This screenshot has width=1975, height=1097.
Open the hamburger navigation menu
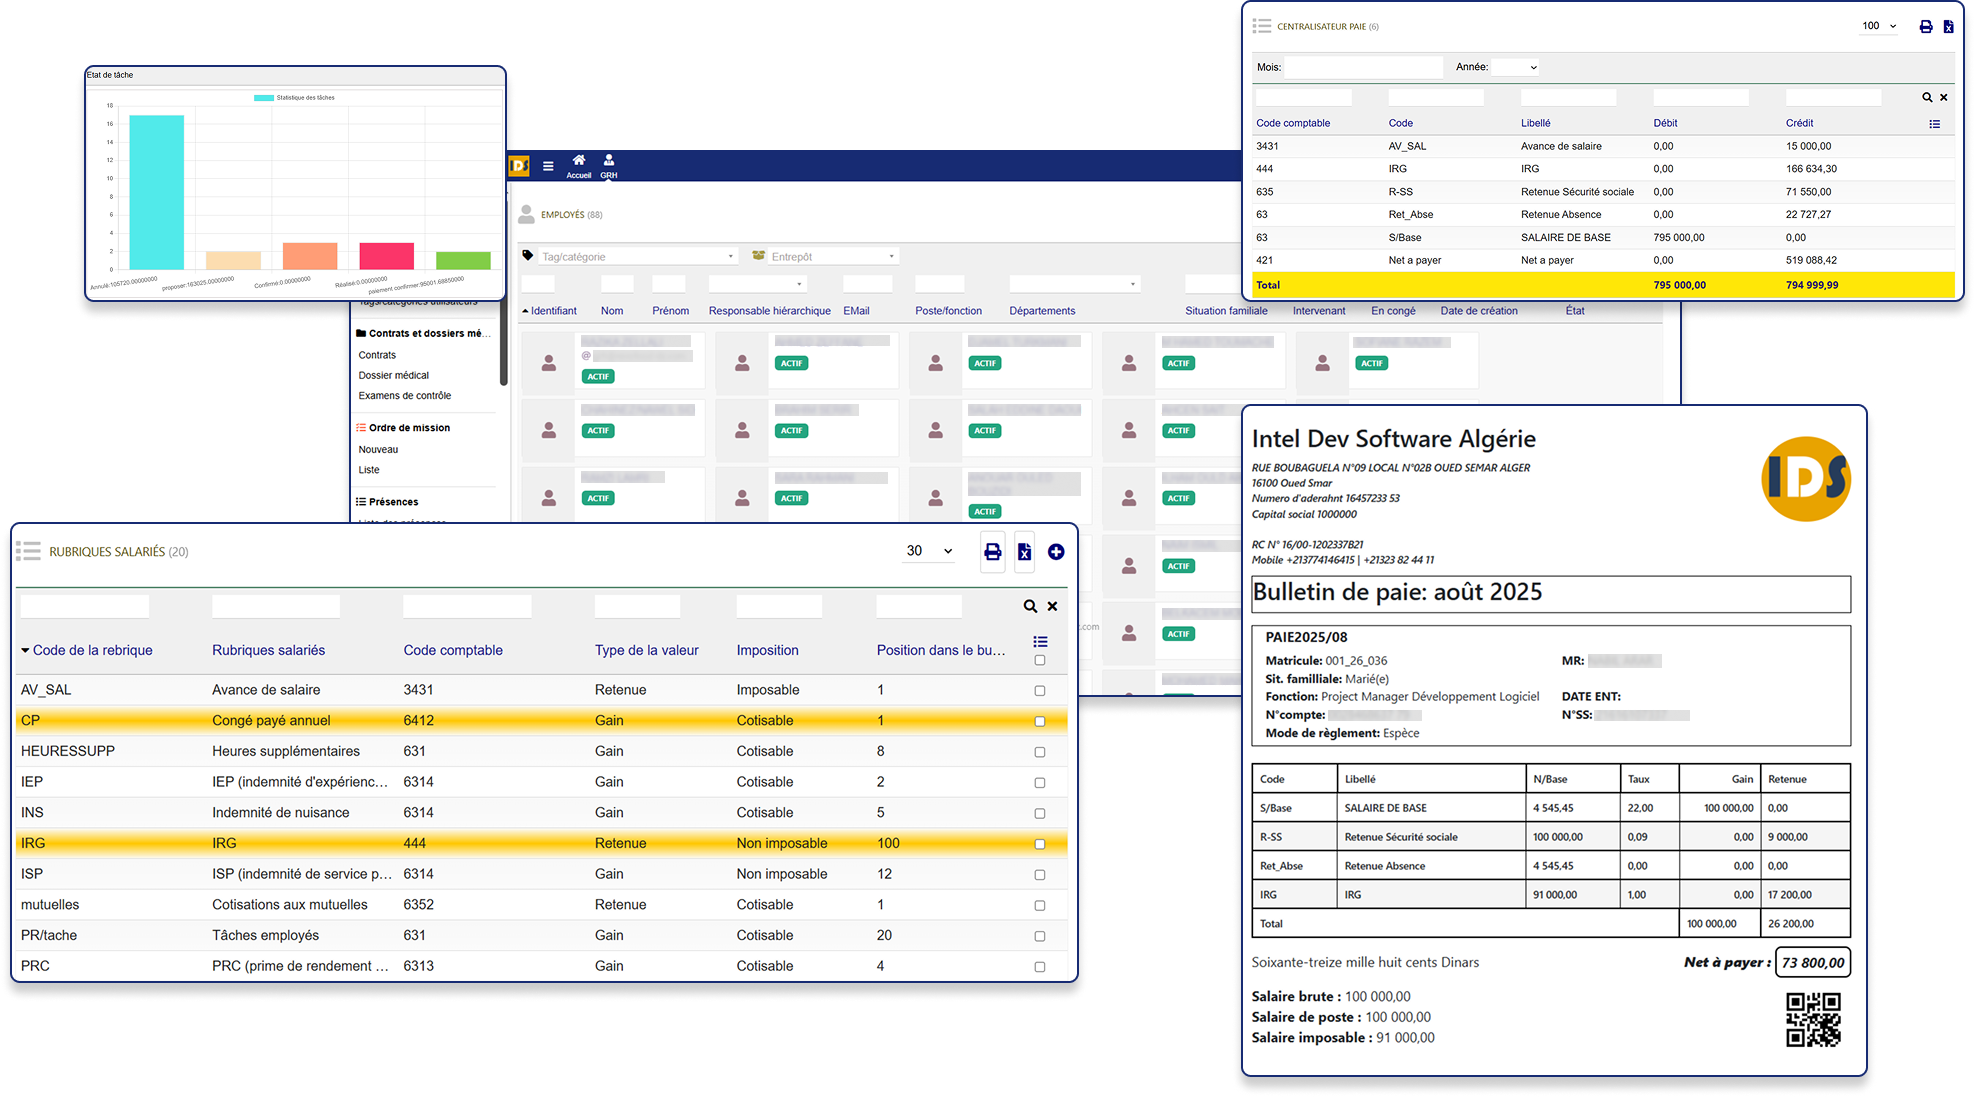(548, 165)
